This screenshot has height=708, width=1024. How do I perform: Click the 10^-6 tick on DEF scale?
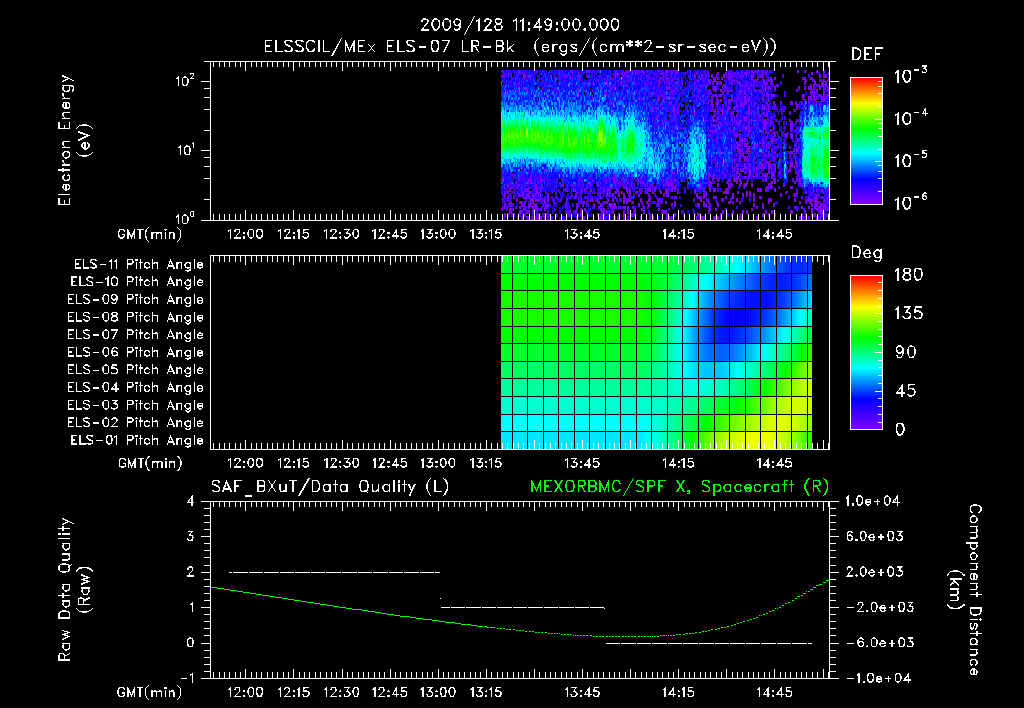[x=910, y=202]
